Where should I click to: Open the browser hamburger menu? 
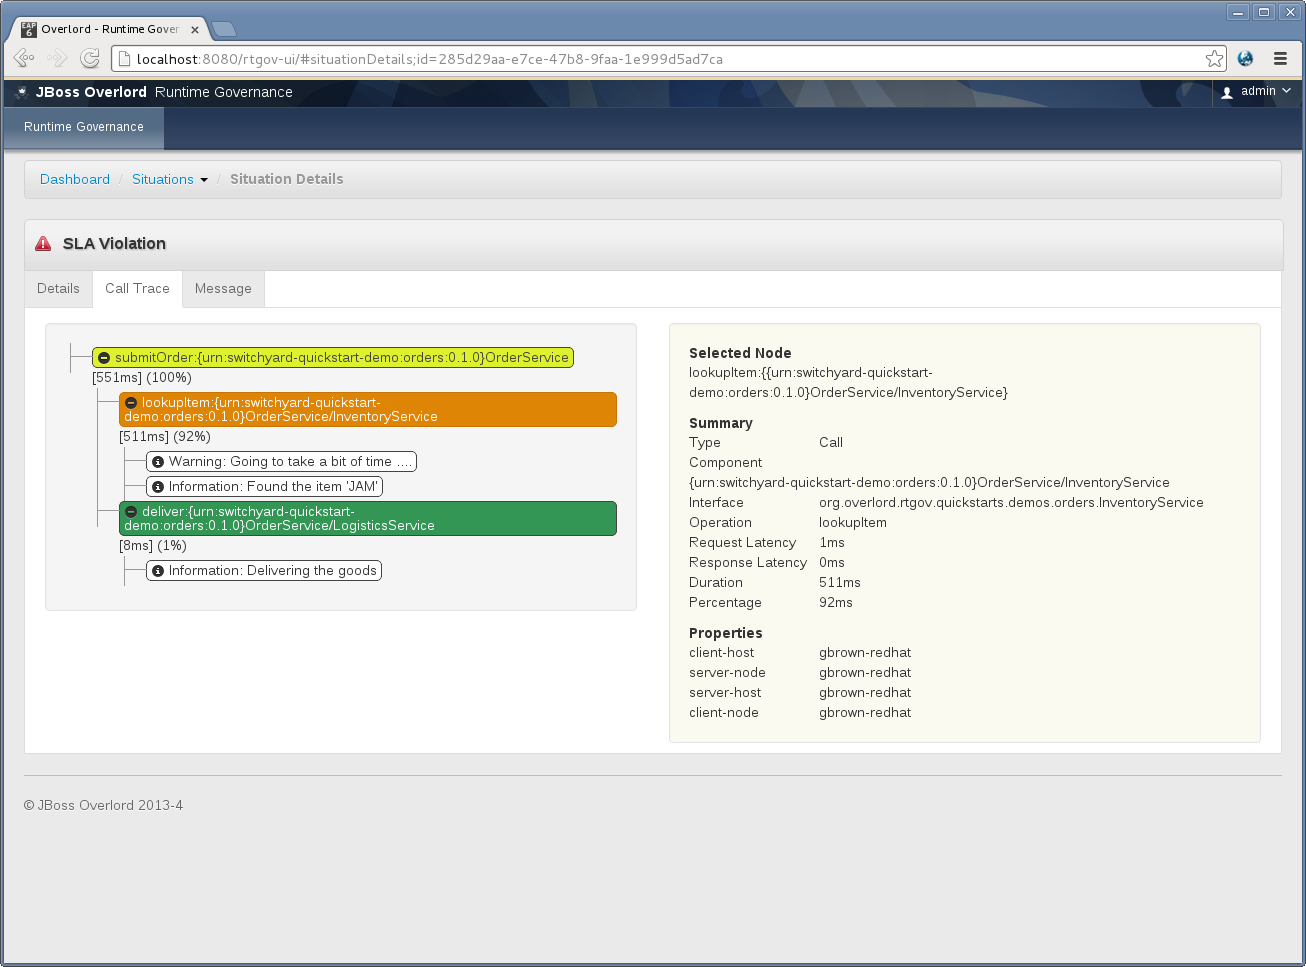[x=1280, y=59]
